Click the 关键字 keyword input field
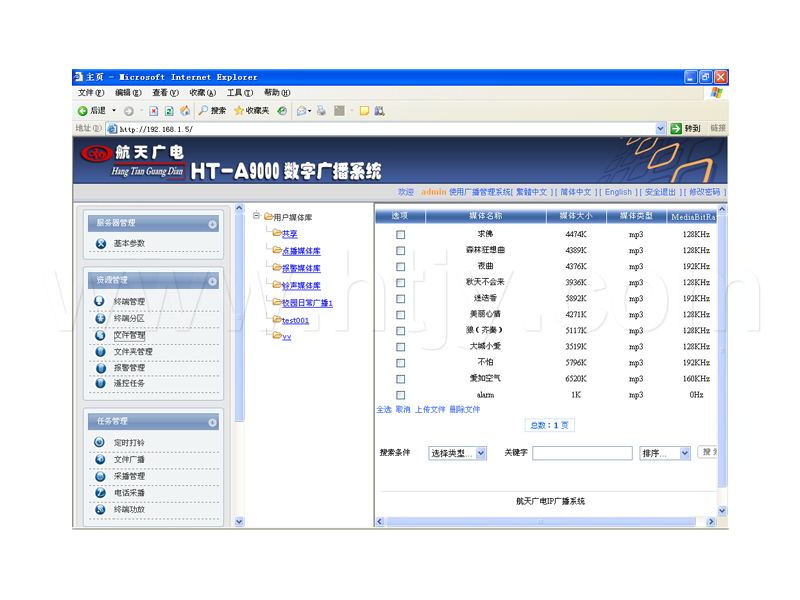 (582, 453)
